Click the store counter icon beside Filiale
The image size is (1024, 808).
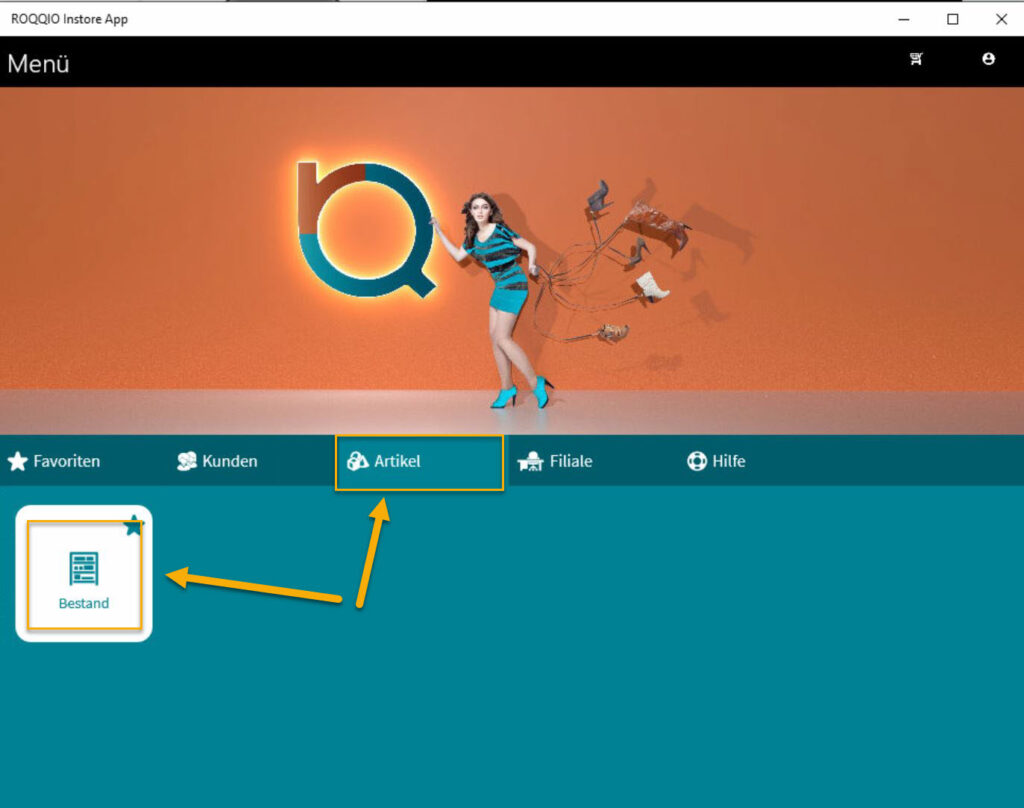(530, 462)
